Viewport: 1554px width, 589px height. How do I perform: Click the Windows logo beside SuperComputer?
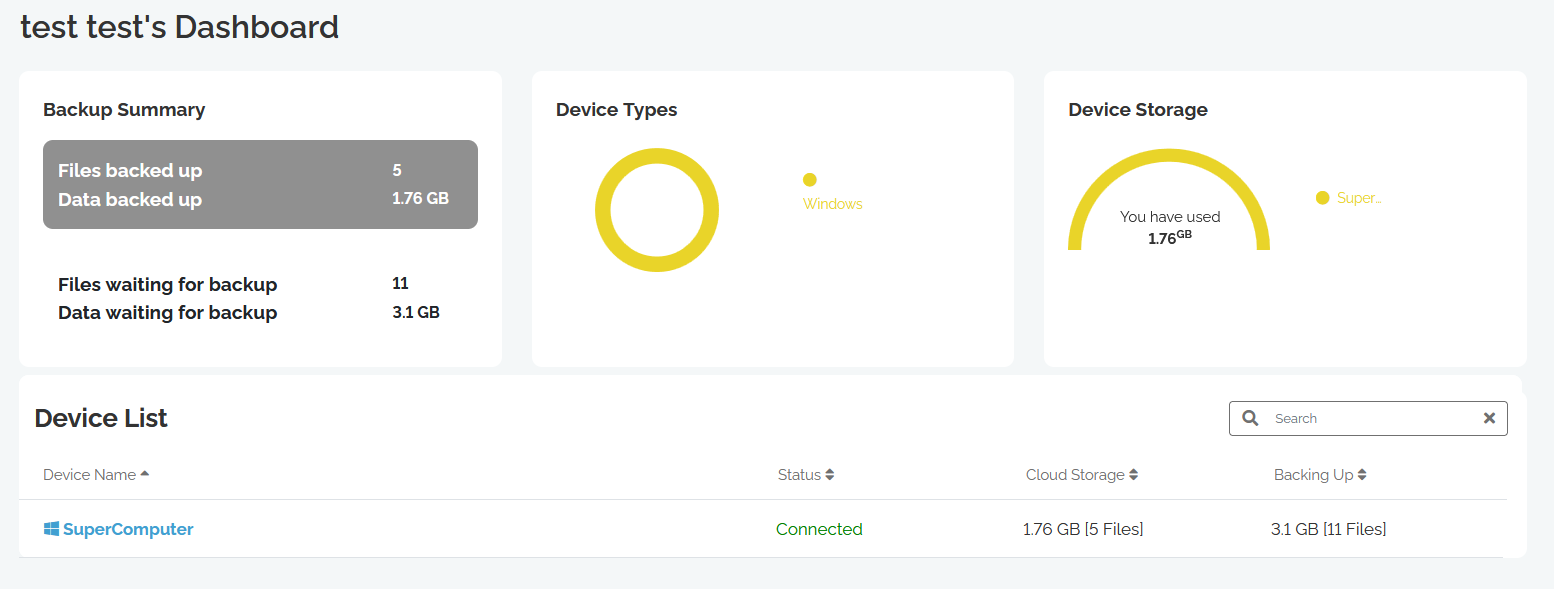pos(52,529)
